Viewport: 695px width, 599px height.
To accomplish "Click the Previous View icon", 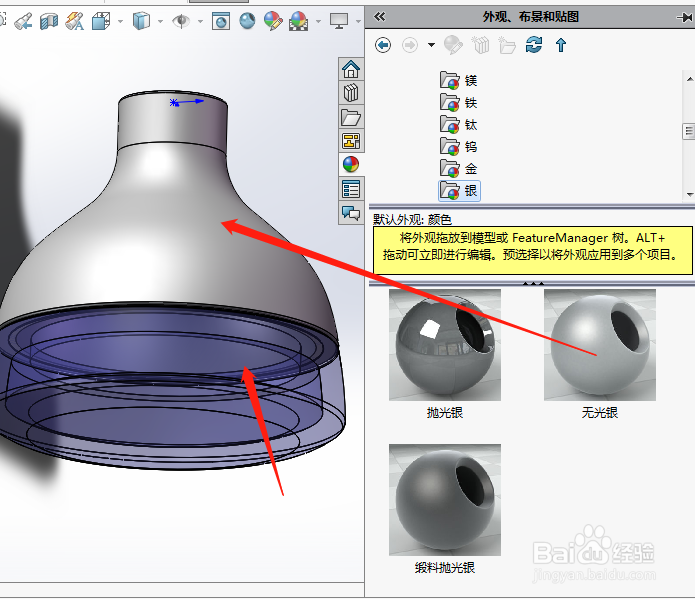I will pyautogui.click(x=23, y=21).
